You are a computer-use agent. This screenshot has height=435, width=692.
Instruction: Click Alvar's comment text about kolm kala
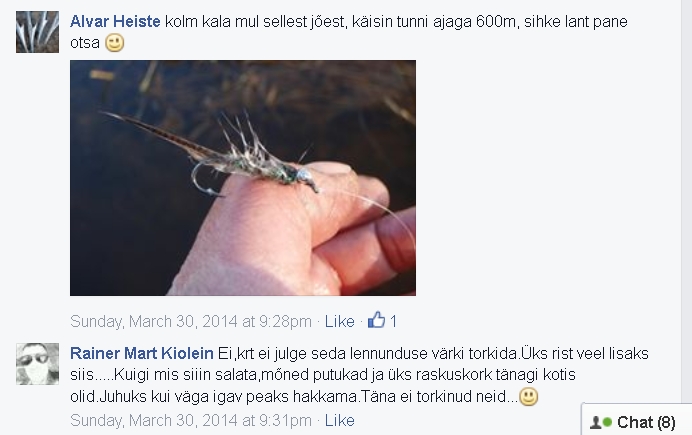click(349, 32)
